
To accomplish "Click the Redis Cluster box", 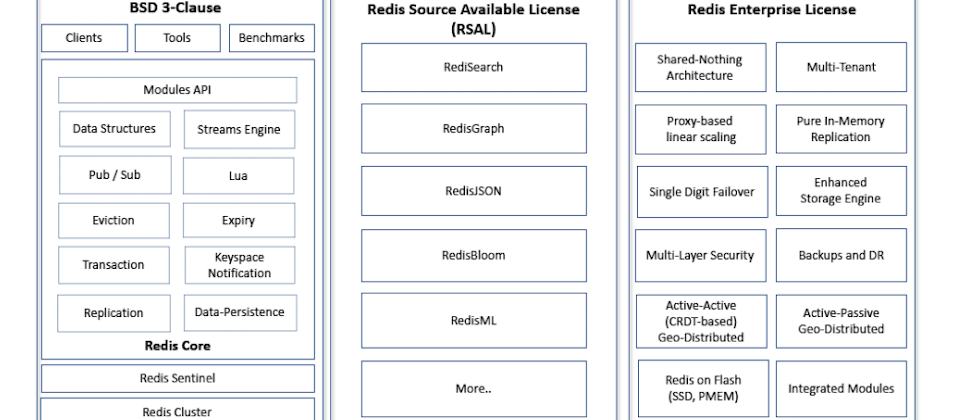I will [178, 409].
